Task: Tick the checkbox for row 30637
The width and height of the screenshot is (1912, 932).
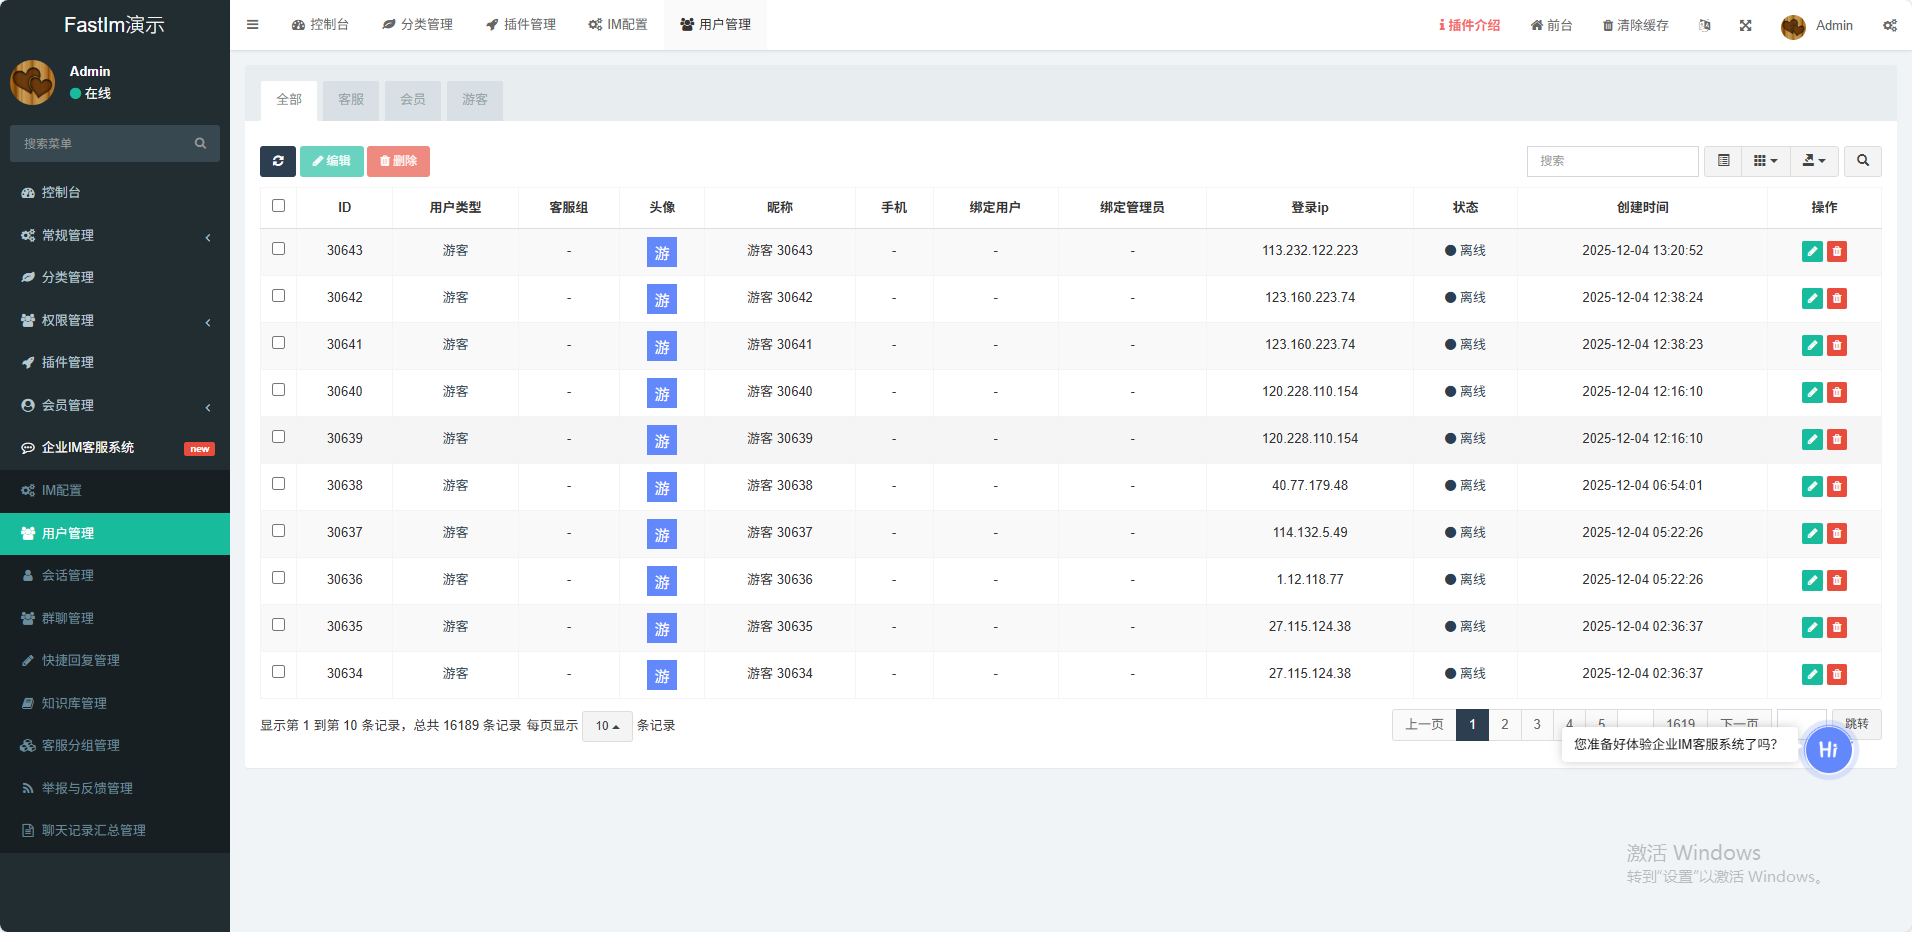Action: point(279,531)
